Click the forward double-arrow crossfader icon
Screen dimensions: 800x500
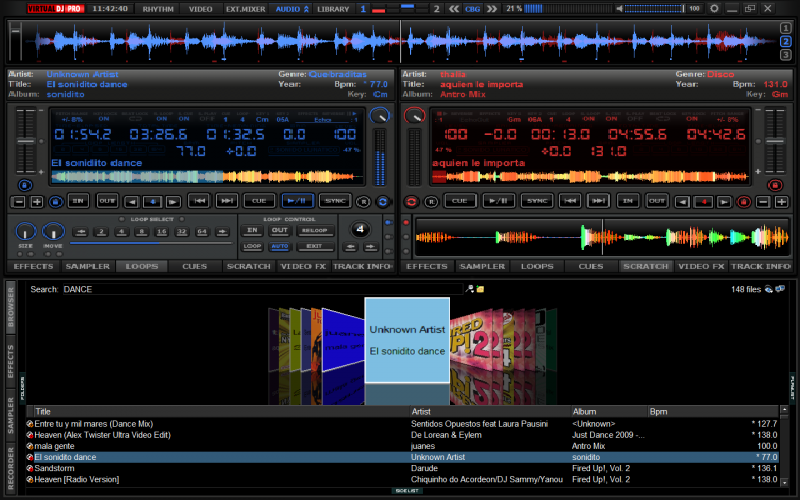(491, 9)
